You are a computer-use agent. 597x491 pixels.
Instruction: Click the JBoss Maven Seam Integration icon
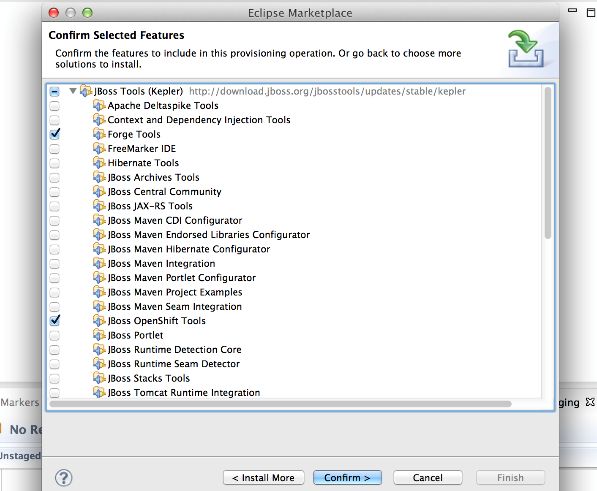pyautogui.click(x=99, y=306)
